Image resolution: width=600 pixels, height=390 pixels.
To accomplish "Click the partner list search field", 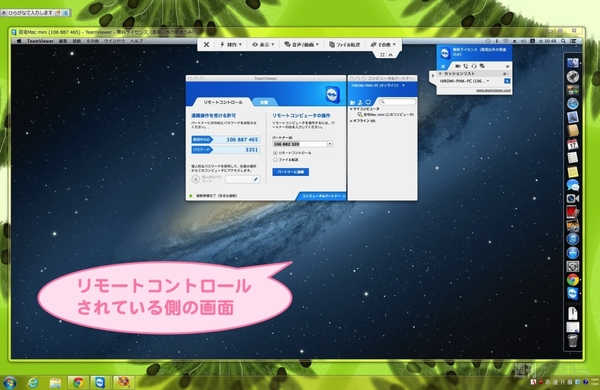I will (x=397, y=102).
